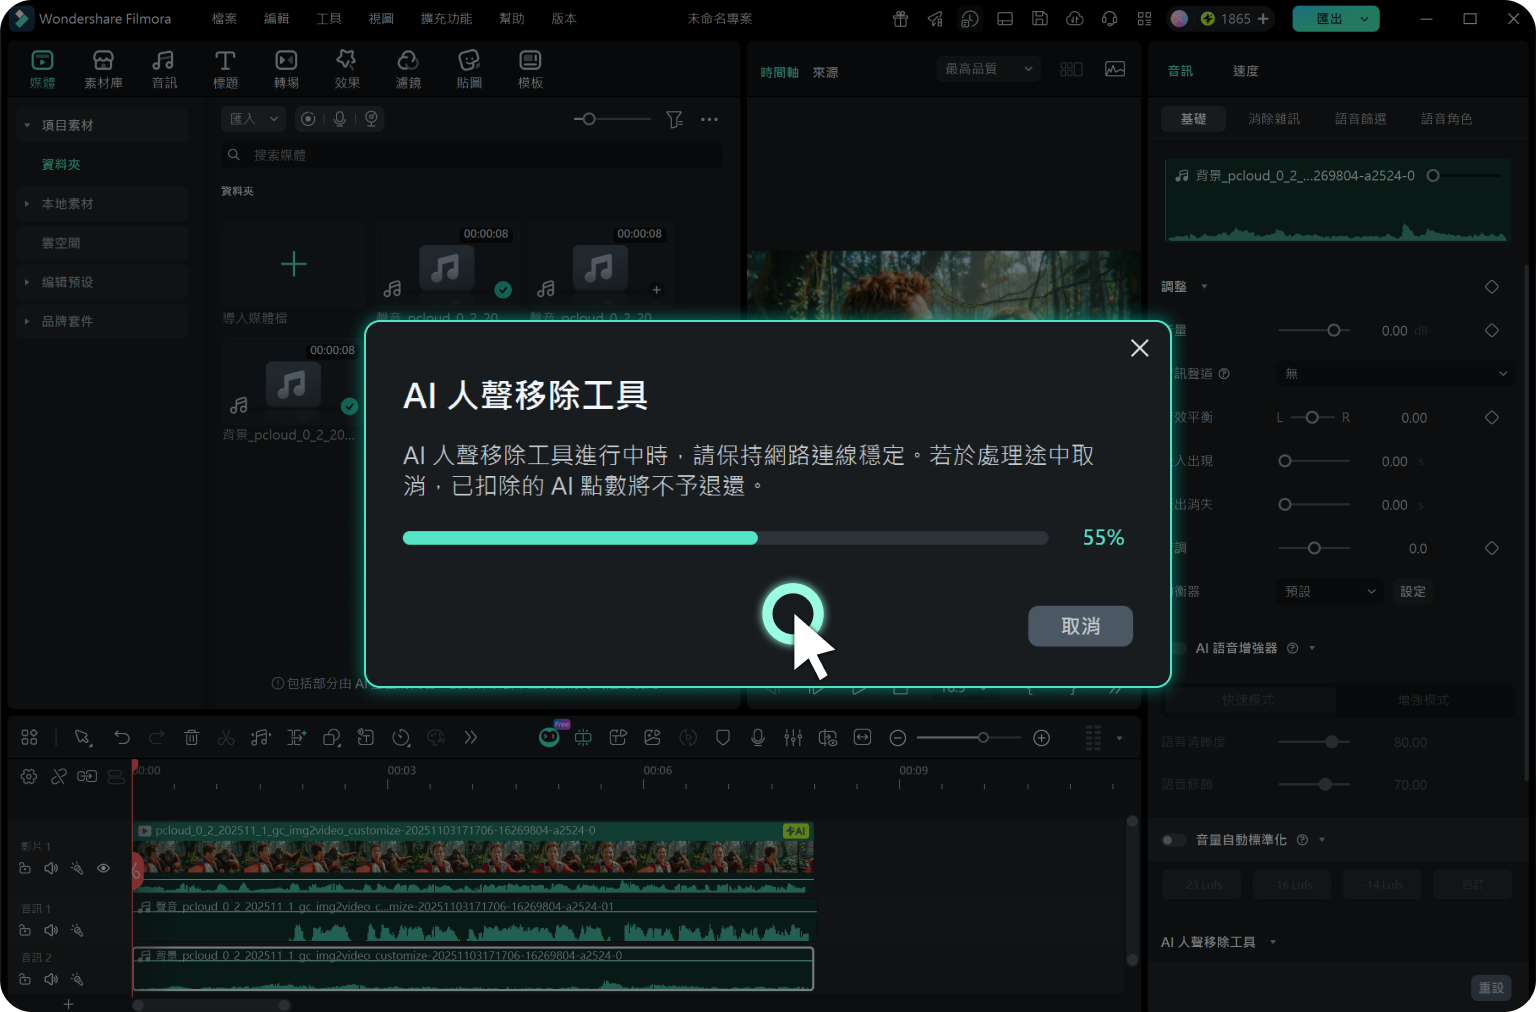Mute the 音訊 1 track speaker

coord(51,930)
